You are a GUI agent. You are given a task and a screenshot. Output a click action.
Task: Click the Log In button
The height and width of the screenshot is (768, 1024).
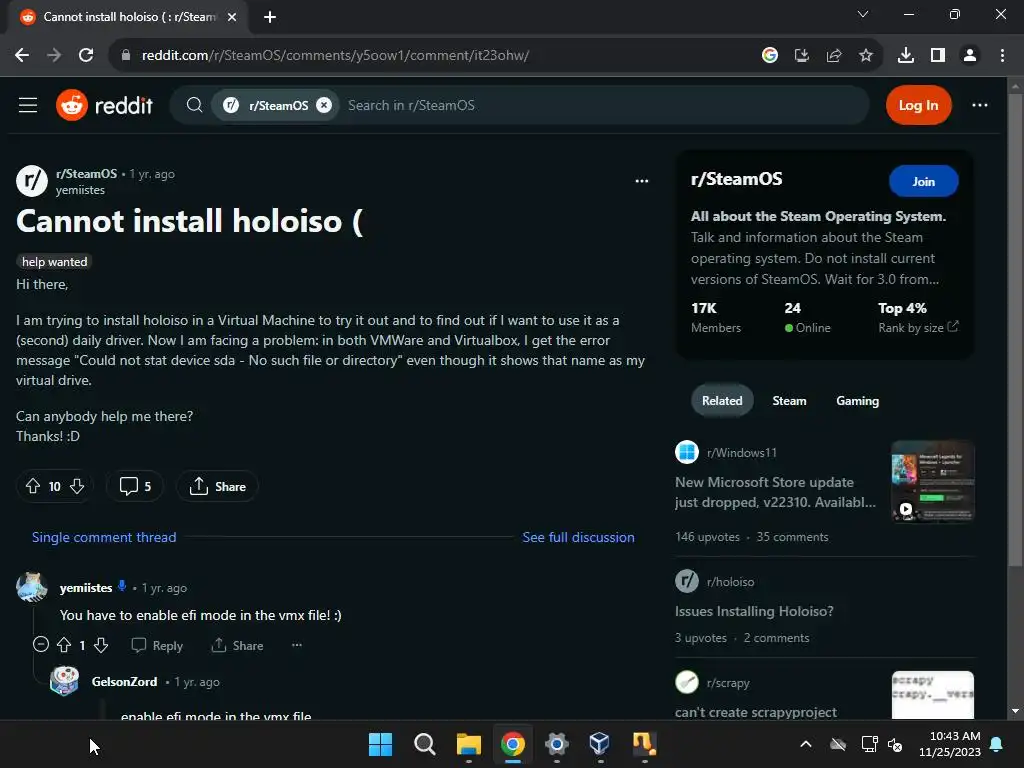(x=918, y=105)
